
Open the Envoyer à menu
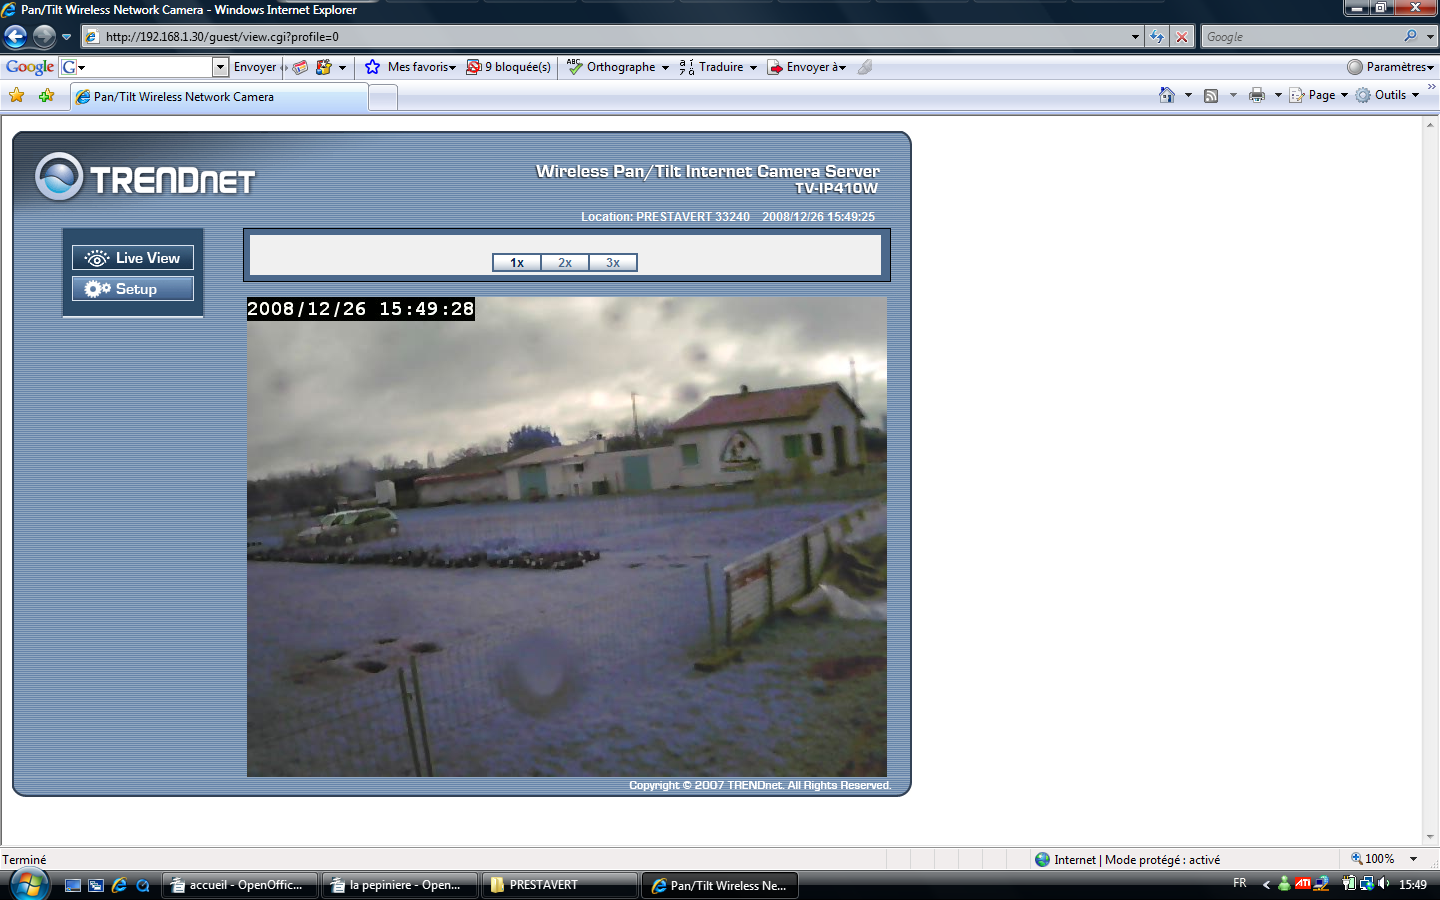[807, 67]
